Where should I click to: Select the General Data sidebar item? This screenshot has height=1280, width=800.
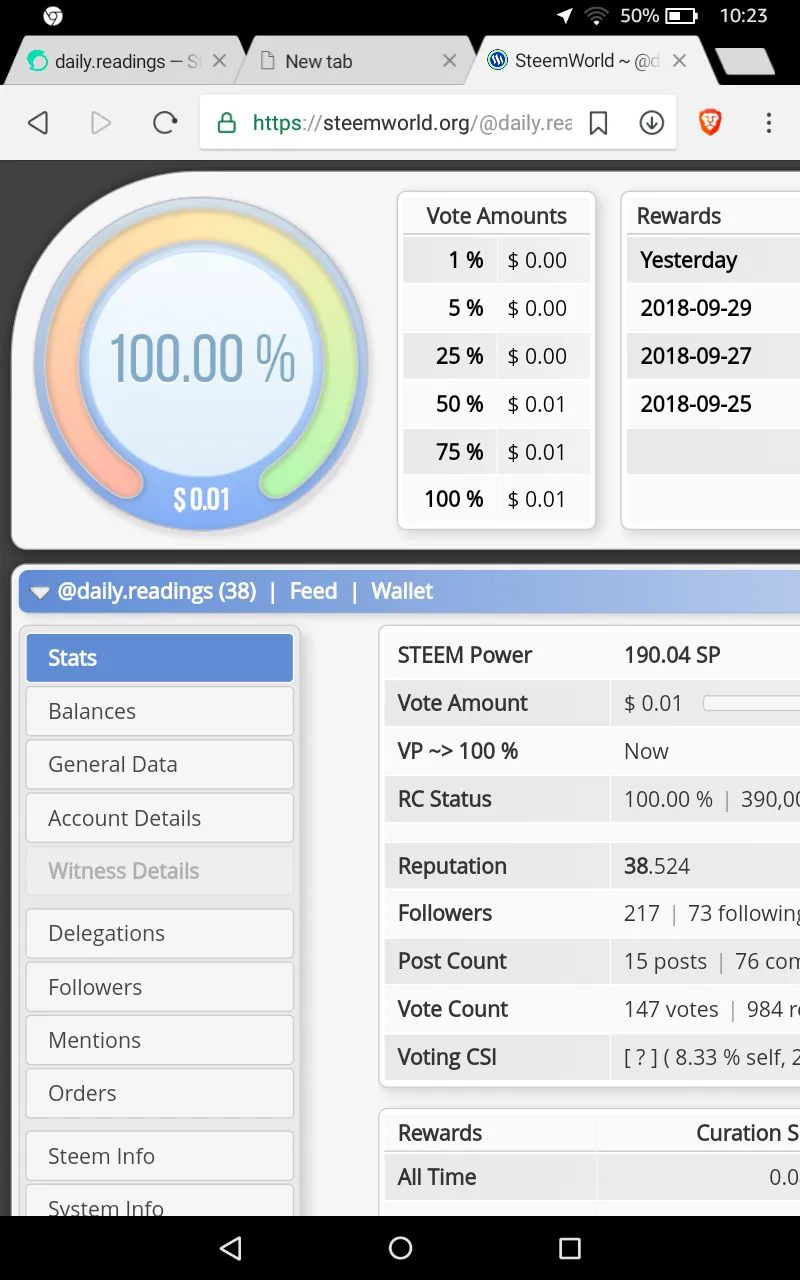160,764
